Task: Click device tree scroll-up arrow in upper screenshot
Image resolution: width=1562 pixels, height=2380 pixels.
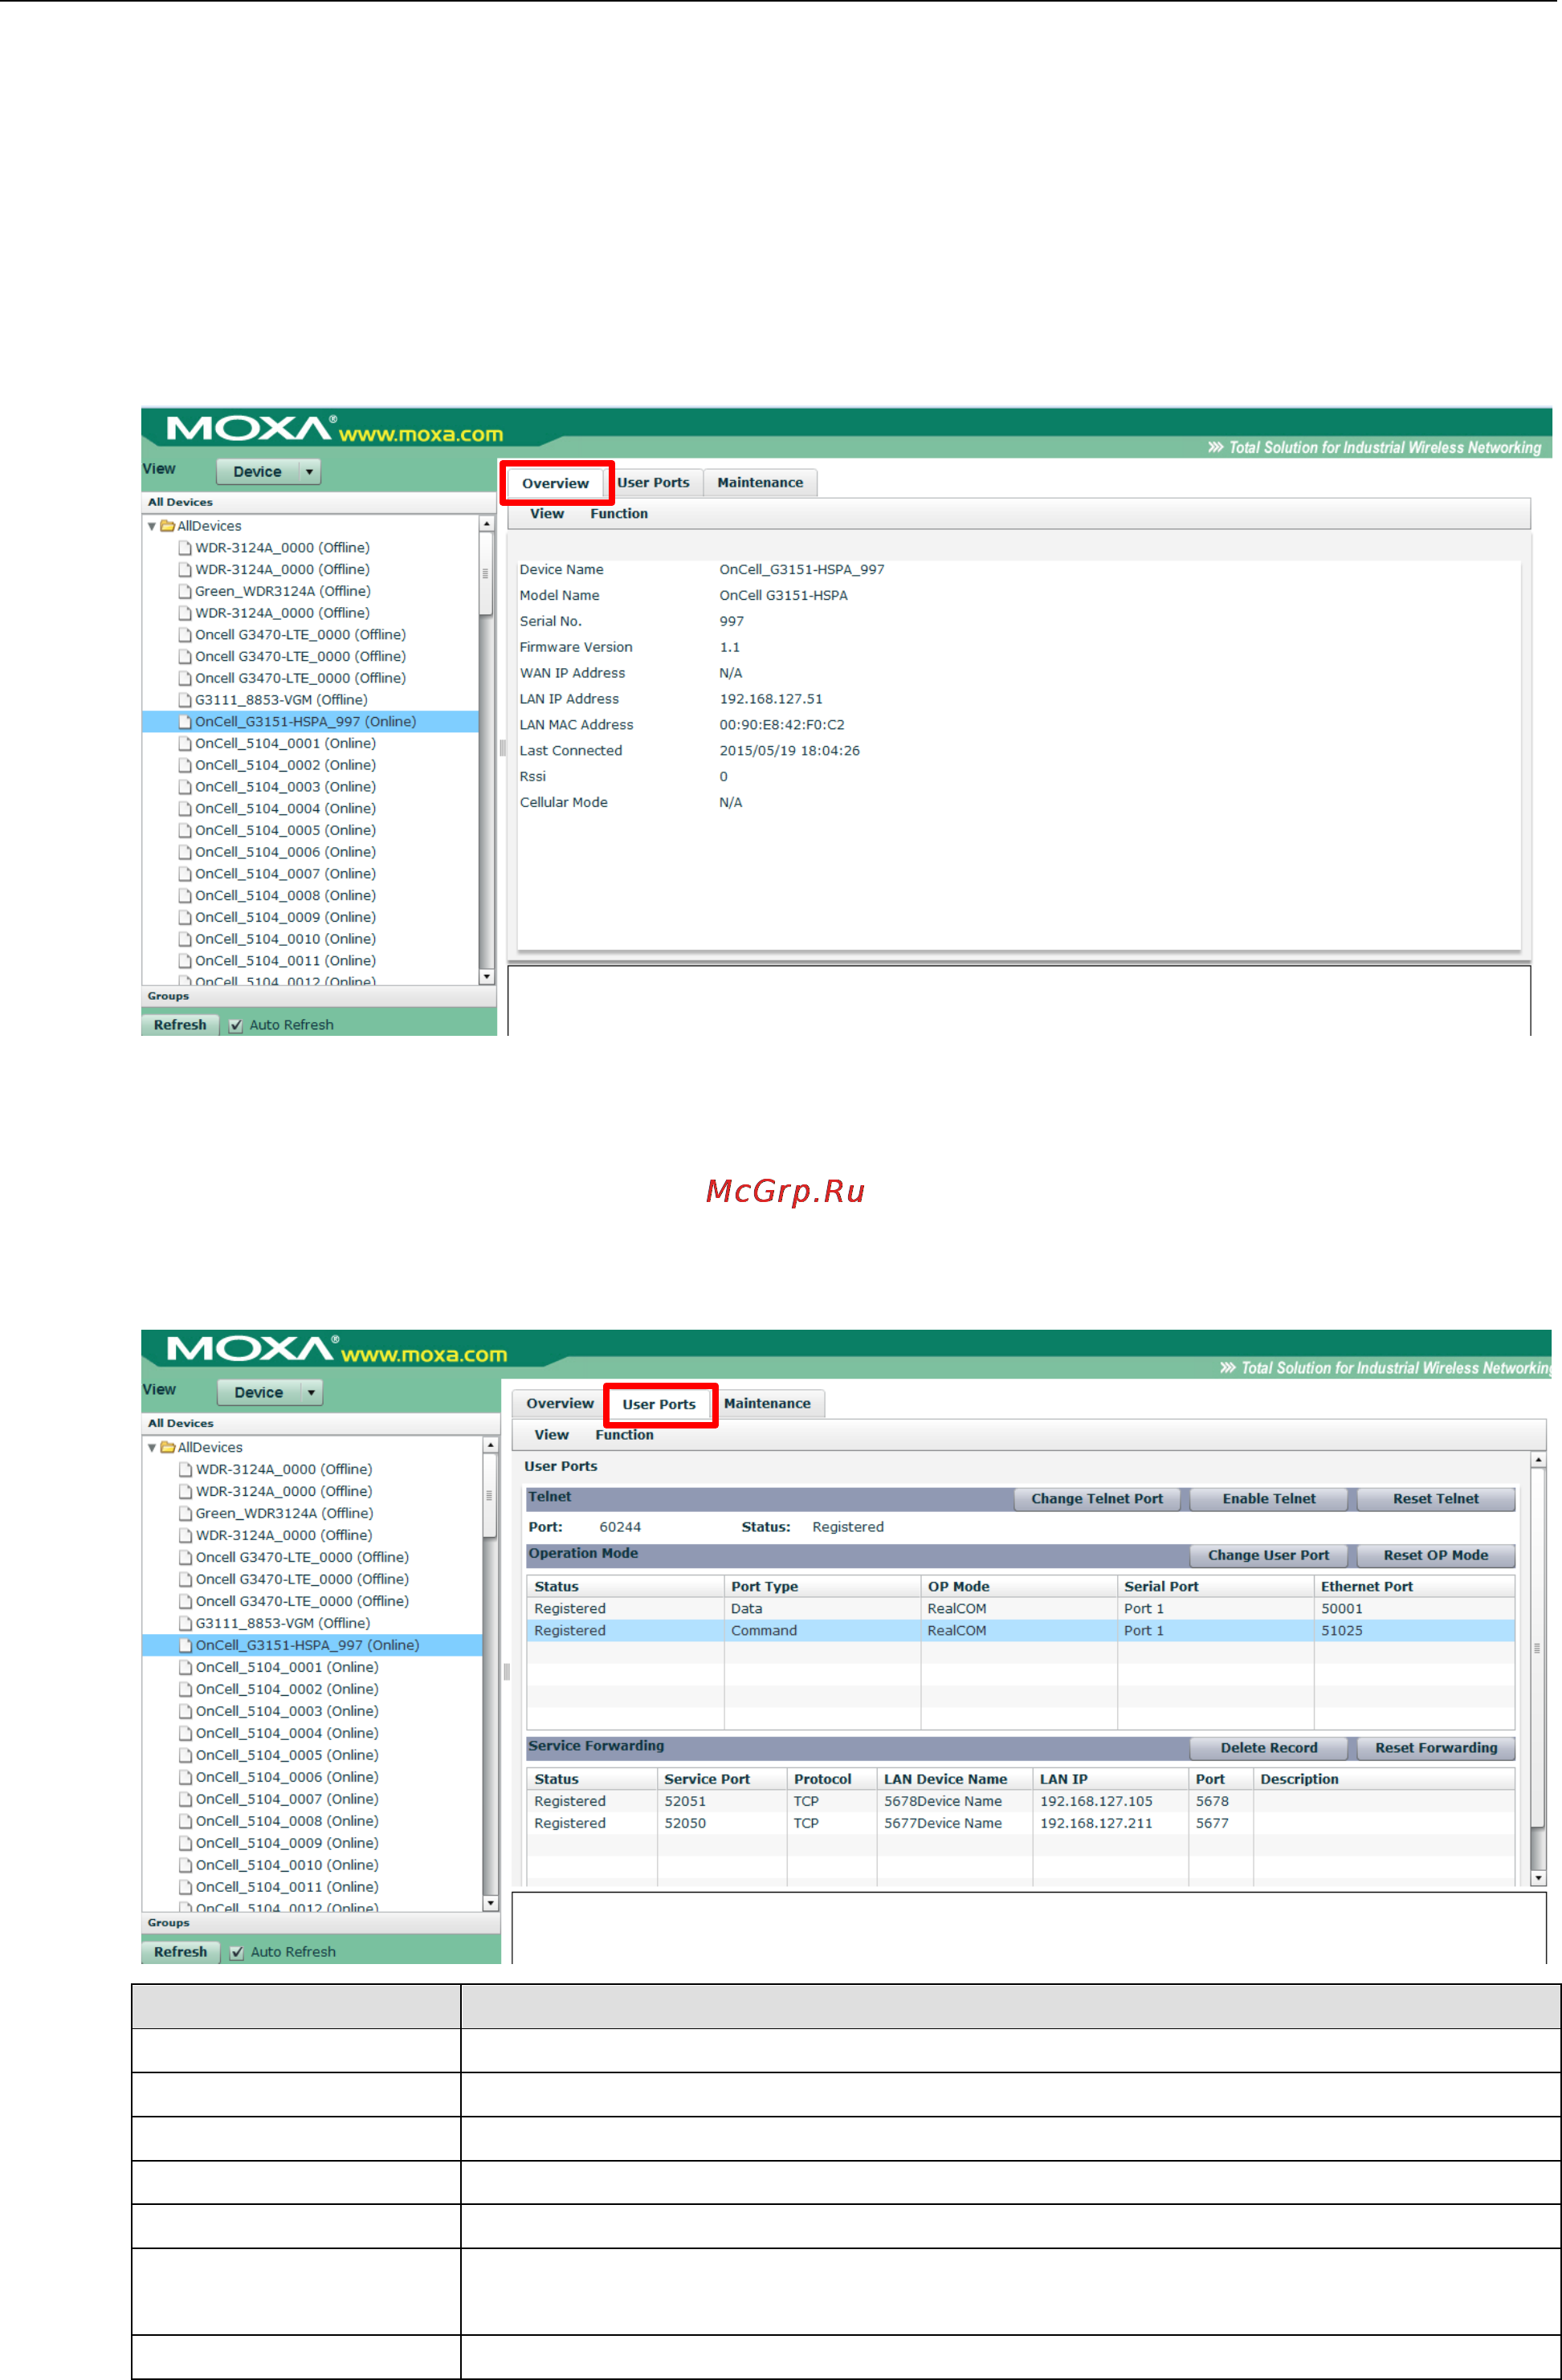Action: (487, 524)
